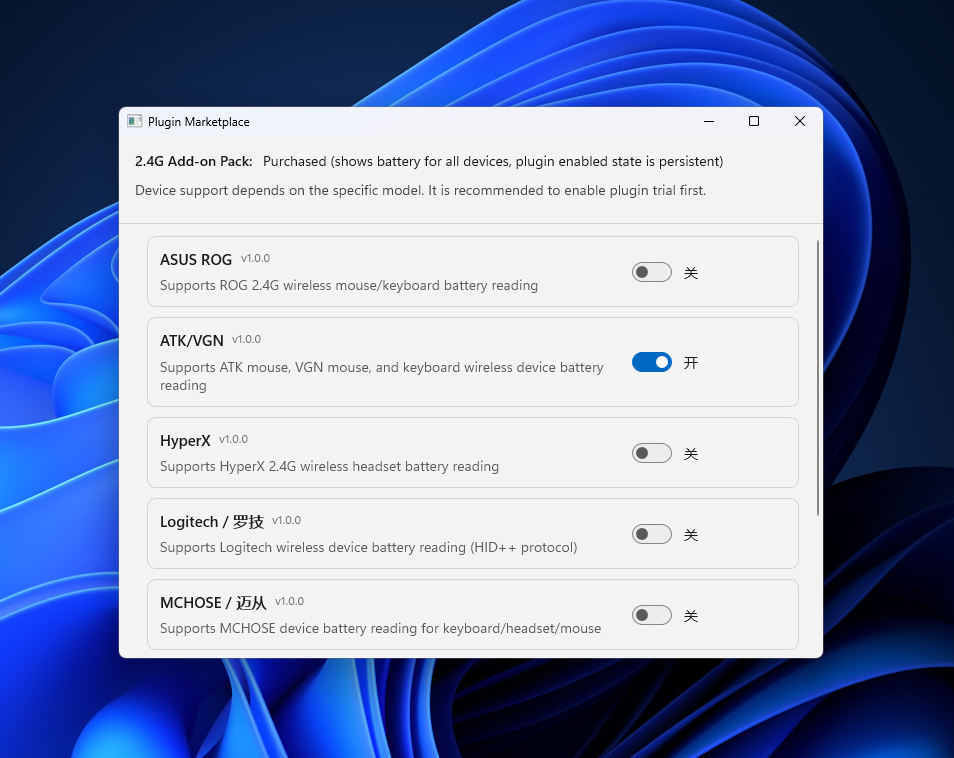Select the HyperX plugin card
This screenshot has width=954, height=758.
(400, 452)
